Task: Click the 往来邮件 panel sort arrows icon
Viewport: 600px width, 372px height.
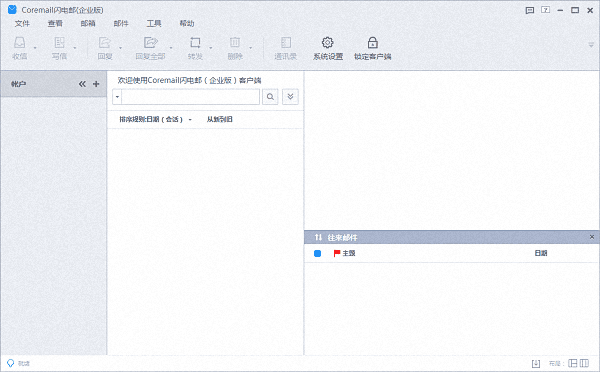Action: (x=318, y=237)
